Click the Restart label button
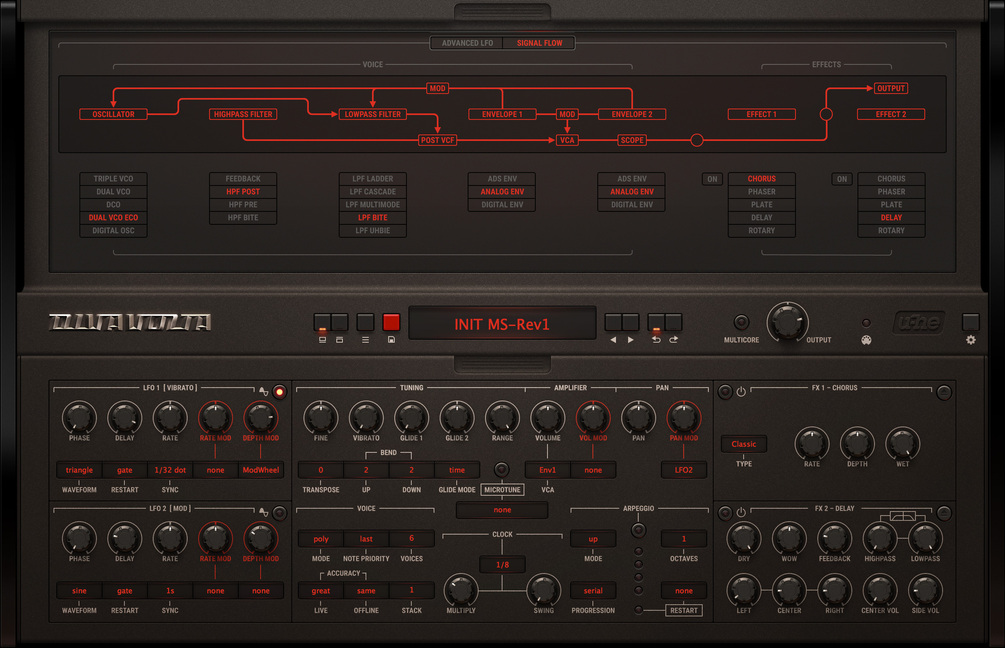 click(x=684, y=610)
